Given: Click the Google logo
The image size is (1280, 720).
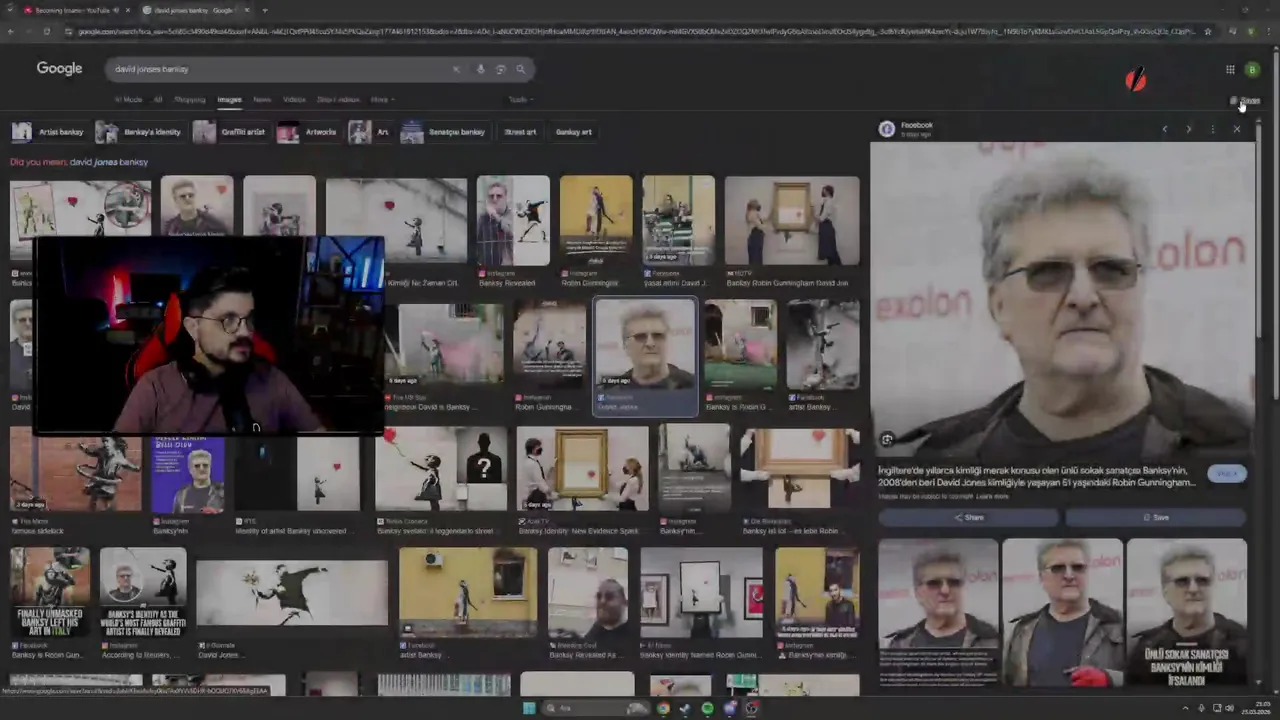Looking at the screenshot, I should 59,68.
